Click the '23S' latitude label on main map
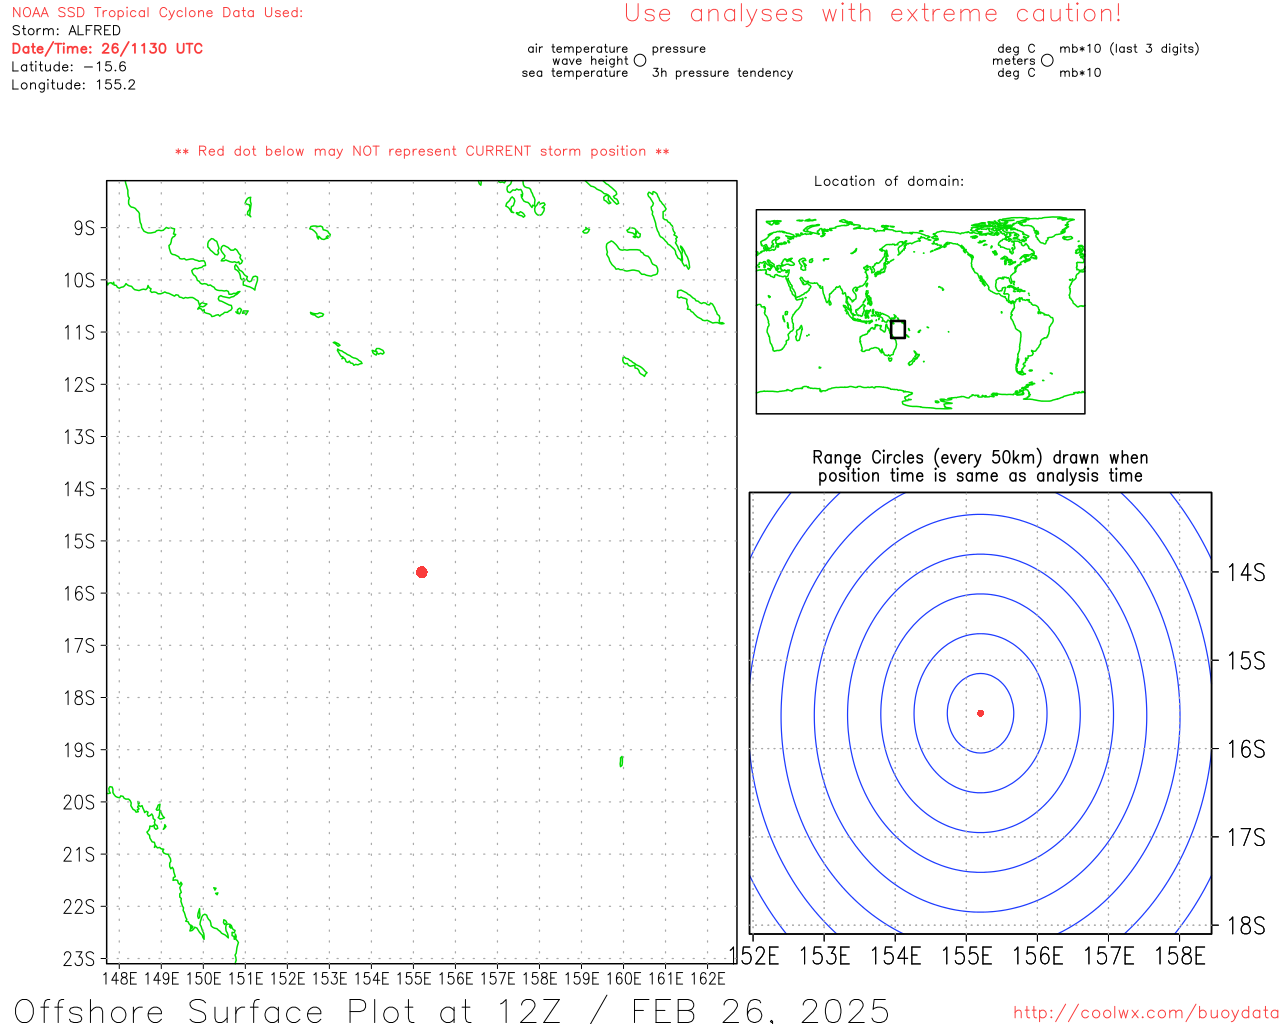 click(79, 959)
